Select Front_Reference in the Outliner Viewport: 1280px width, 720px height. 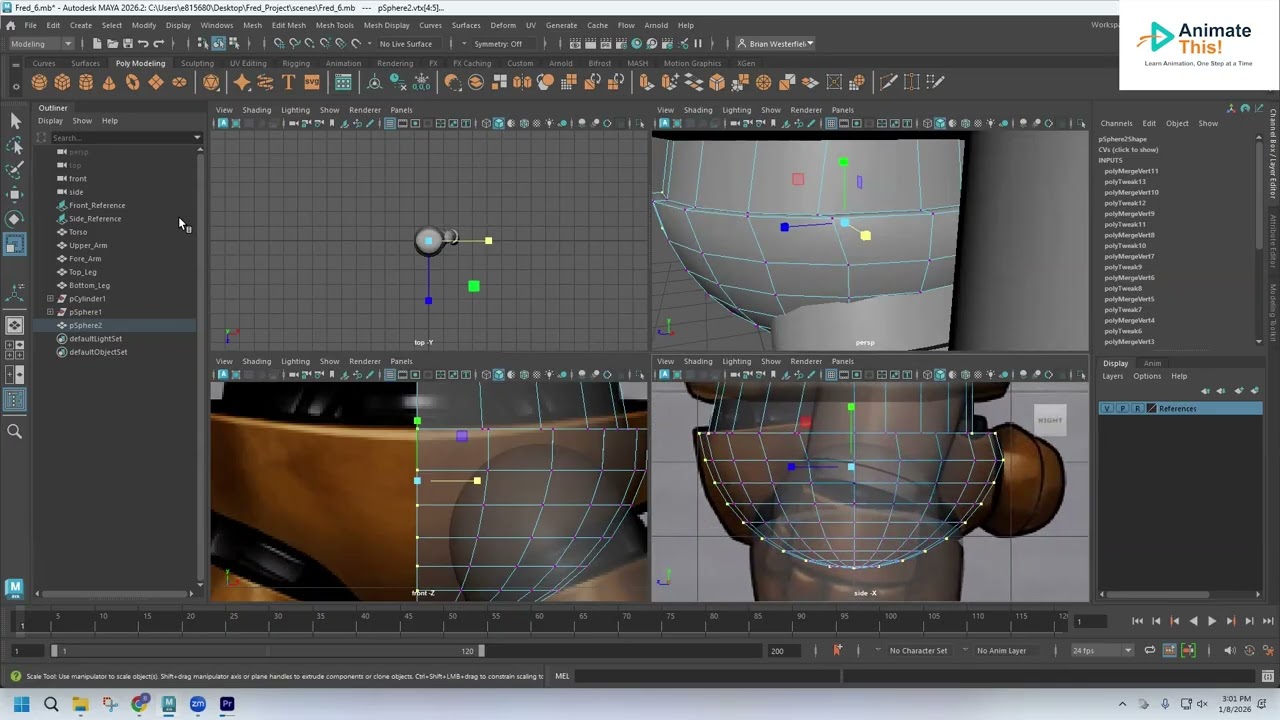tap(97, 205)
